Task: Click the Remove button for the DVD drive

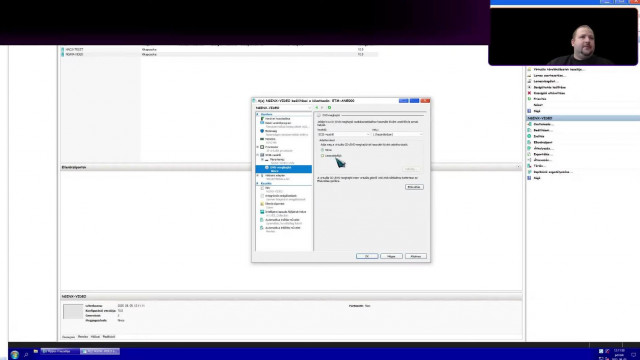Action: click(414, 187)
